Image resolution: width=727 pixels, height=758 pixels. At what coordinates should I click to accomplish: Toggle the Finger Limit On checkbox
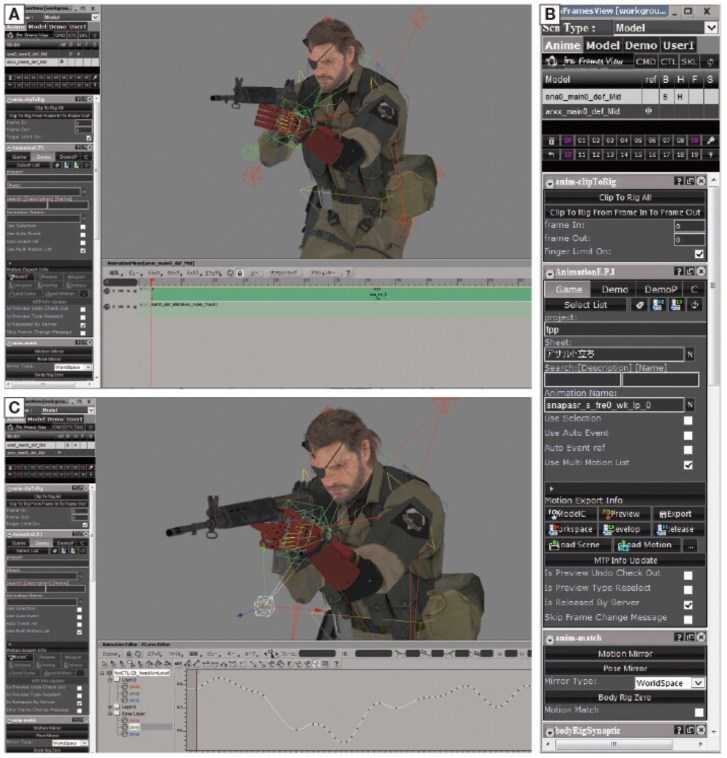[x=699, y=253]
